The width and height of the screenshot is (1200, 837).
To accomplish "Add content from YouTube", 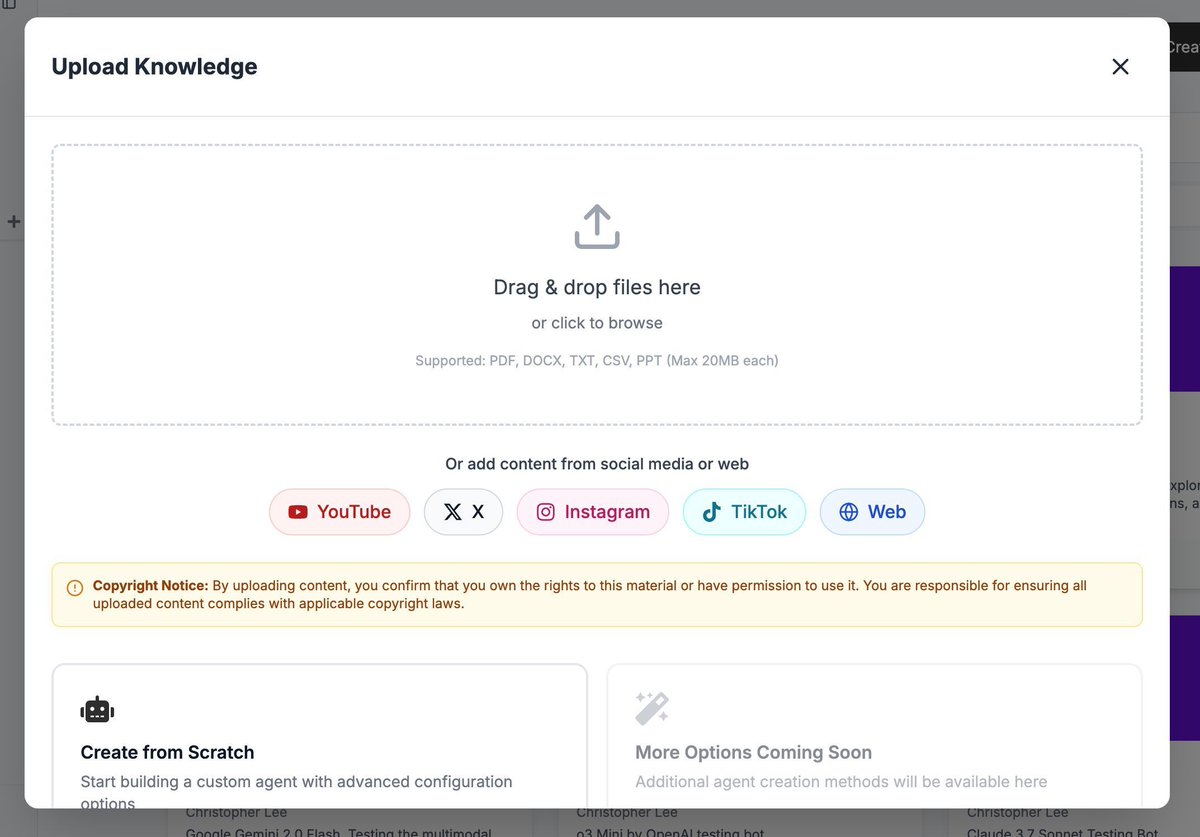I will click(x=340, y=512).
